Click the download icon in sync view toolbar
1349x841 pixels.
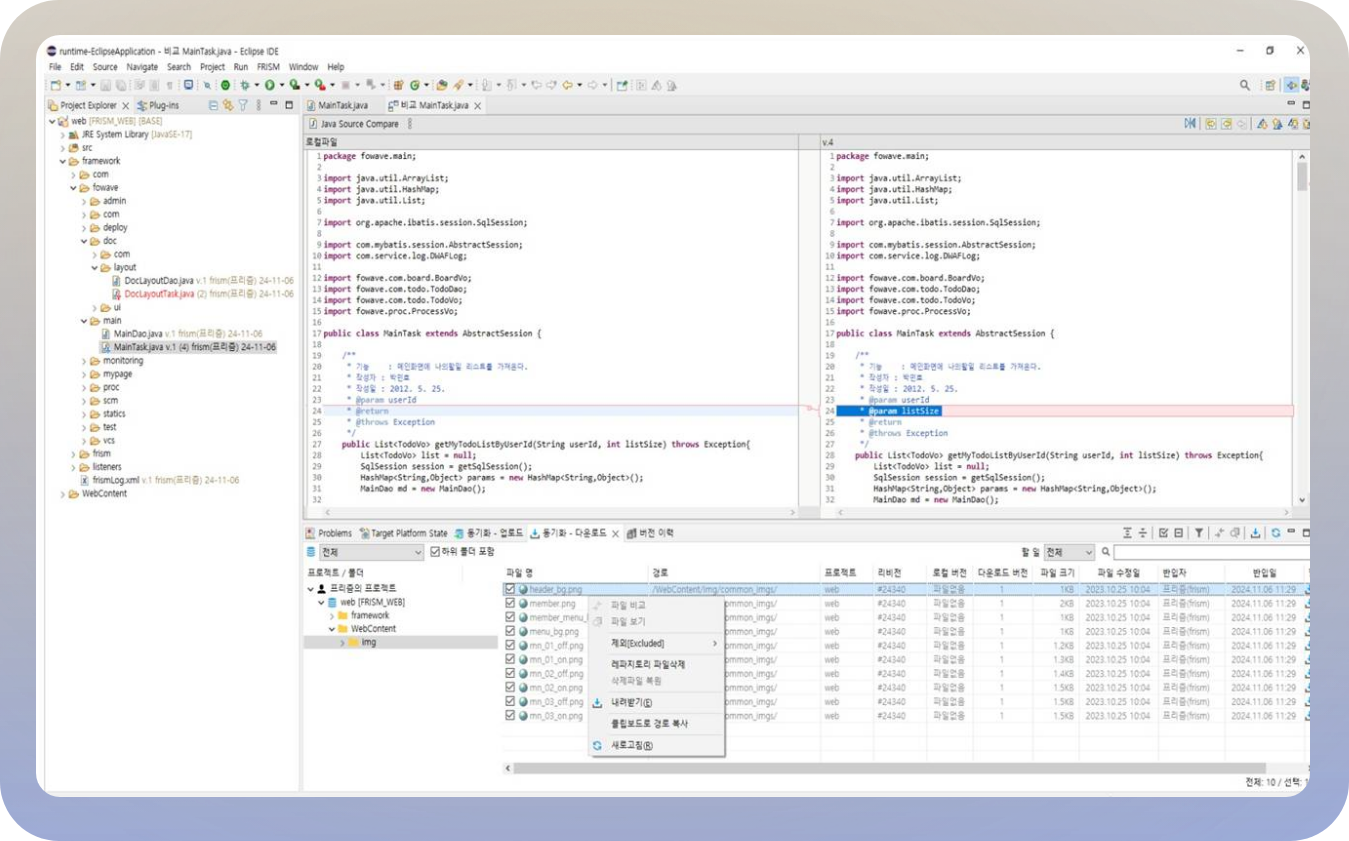pyautogui.click(x=1256, y=533)
